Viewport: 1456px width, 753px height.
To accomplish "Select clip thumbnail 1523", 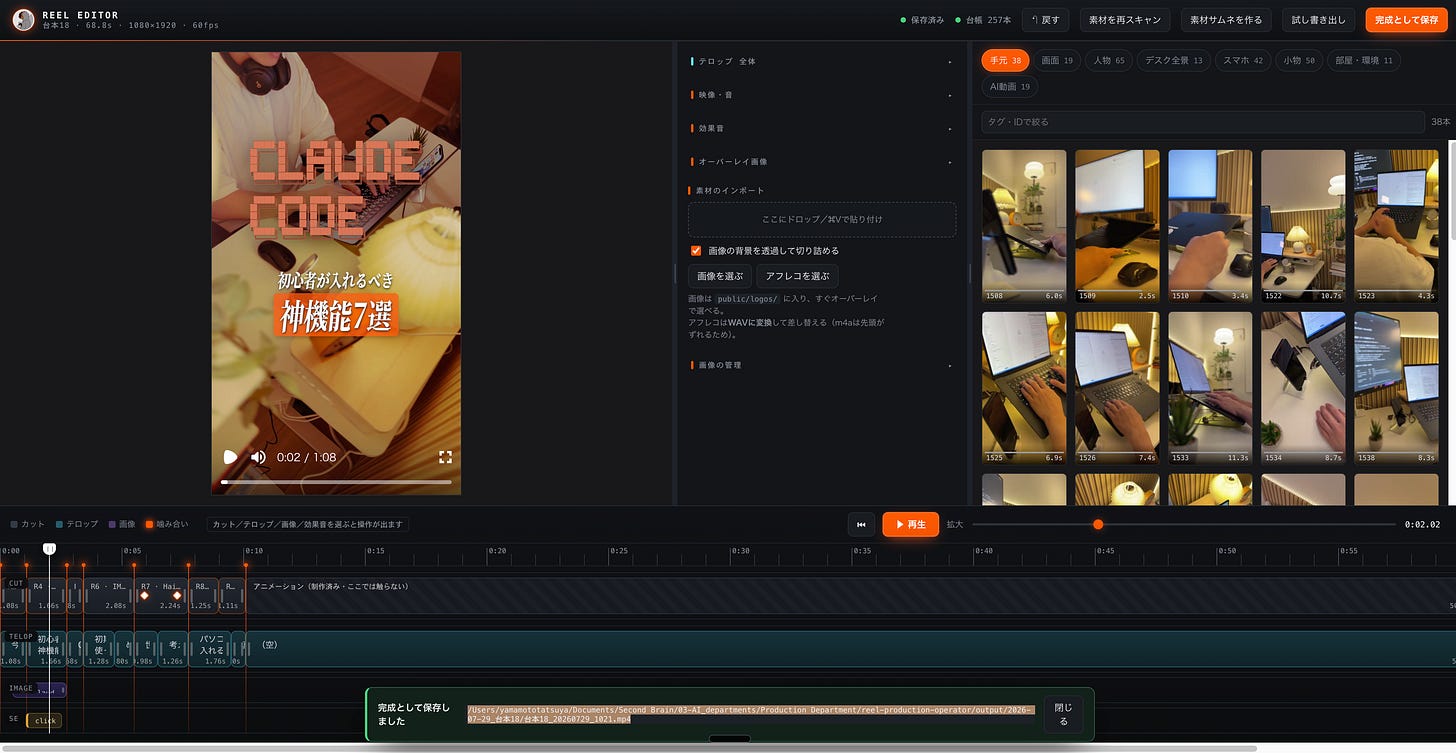I will [1396, 226].
